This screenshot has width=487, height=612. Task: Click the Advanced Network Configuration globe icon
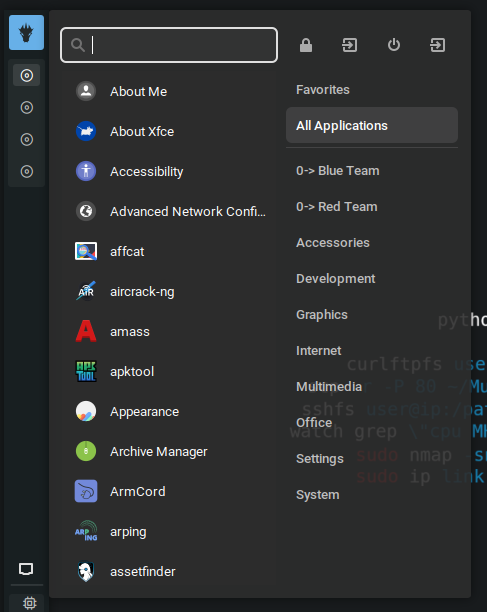pyautogui.click(x=86, y=212)
